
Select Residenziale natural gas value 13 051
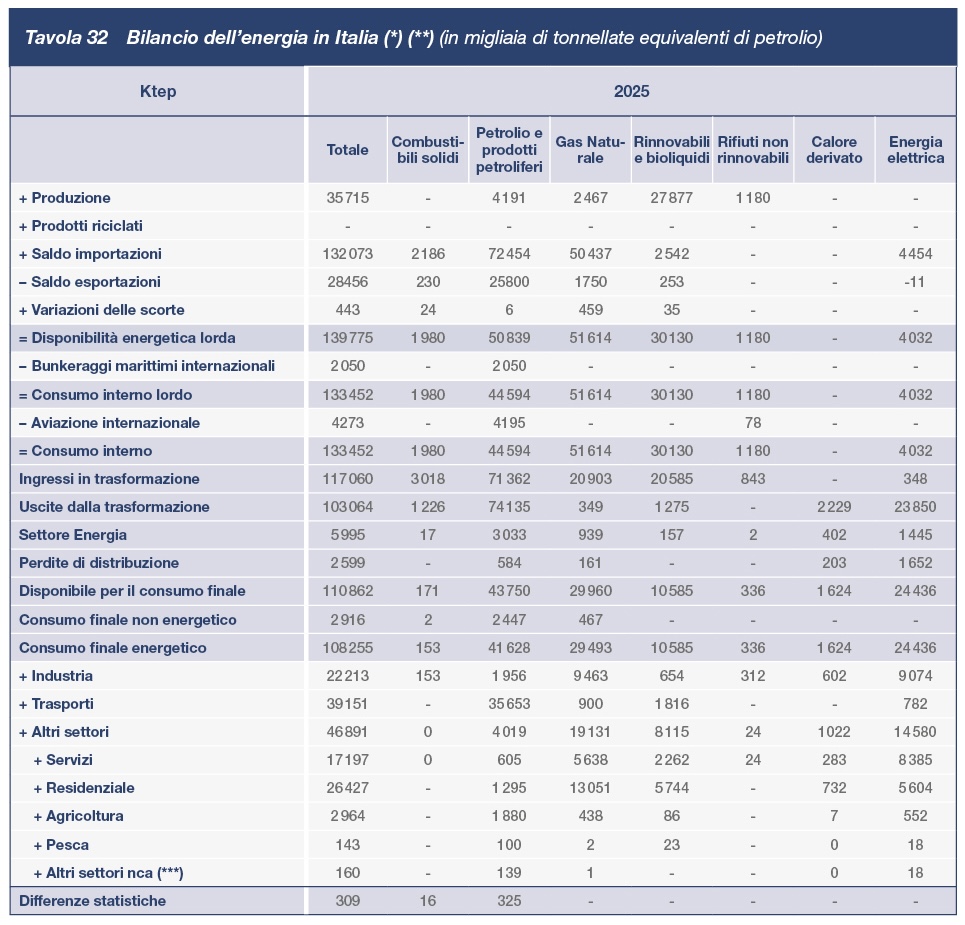click(x=590, y=788)
